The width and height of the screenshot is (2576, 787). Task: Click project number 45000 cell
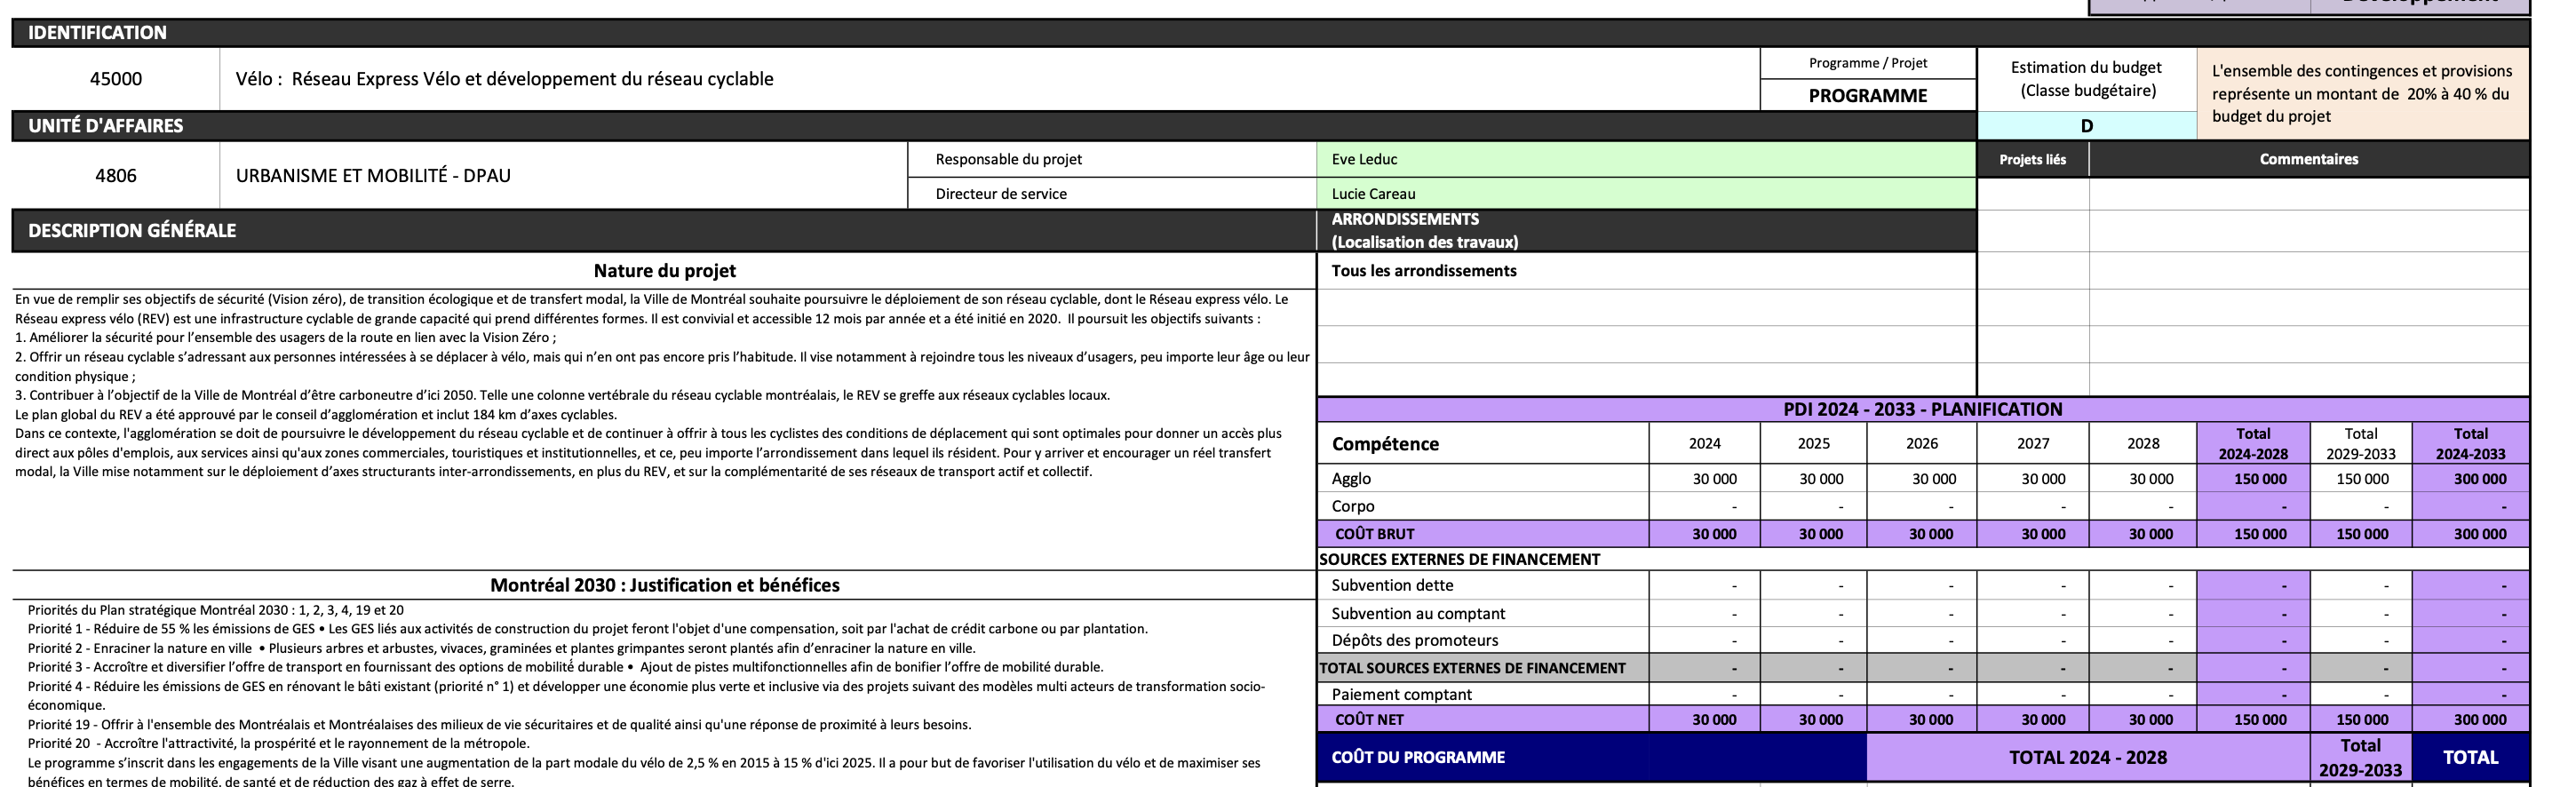click(x=116, y=79)
